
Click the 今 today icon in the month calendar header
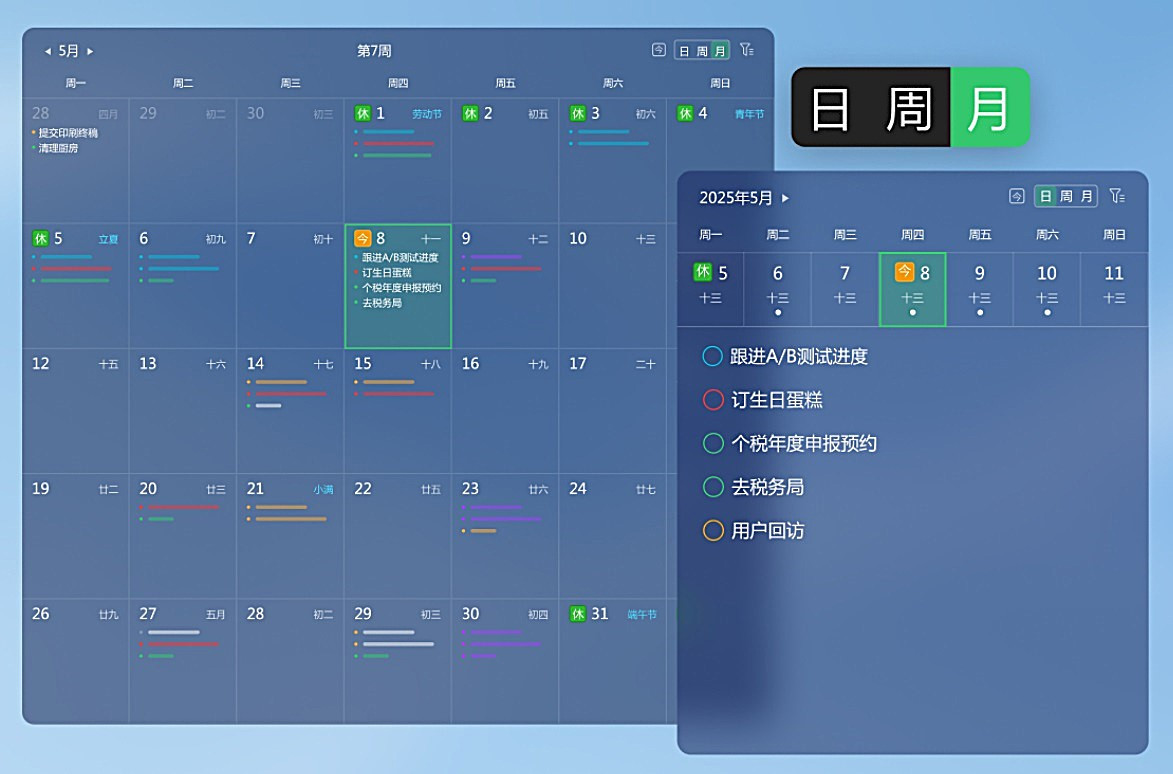[x=658, y=50]
